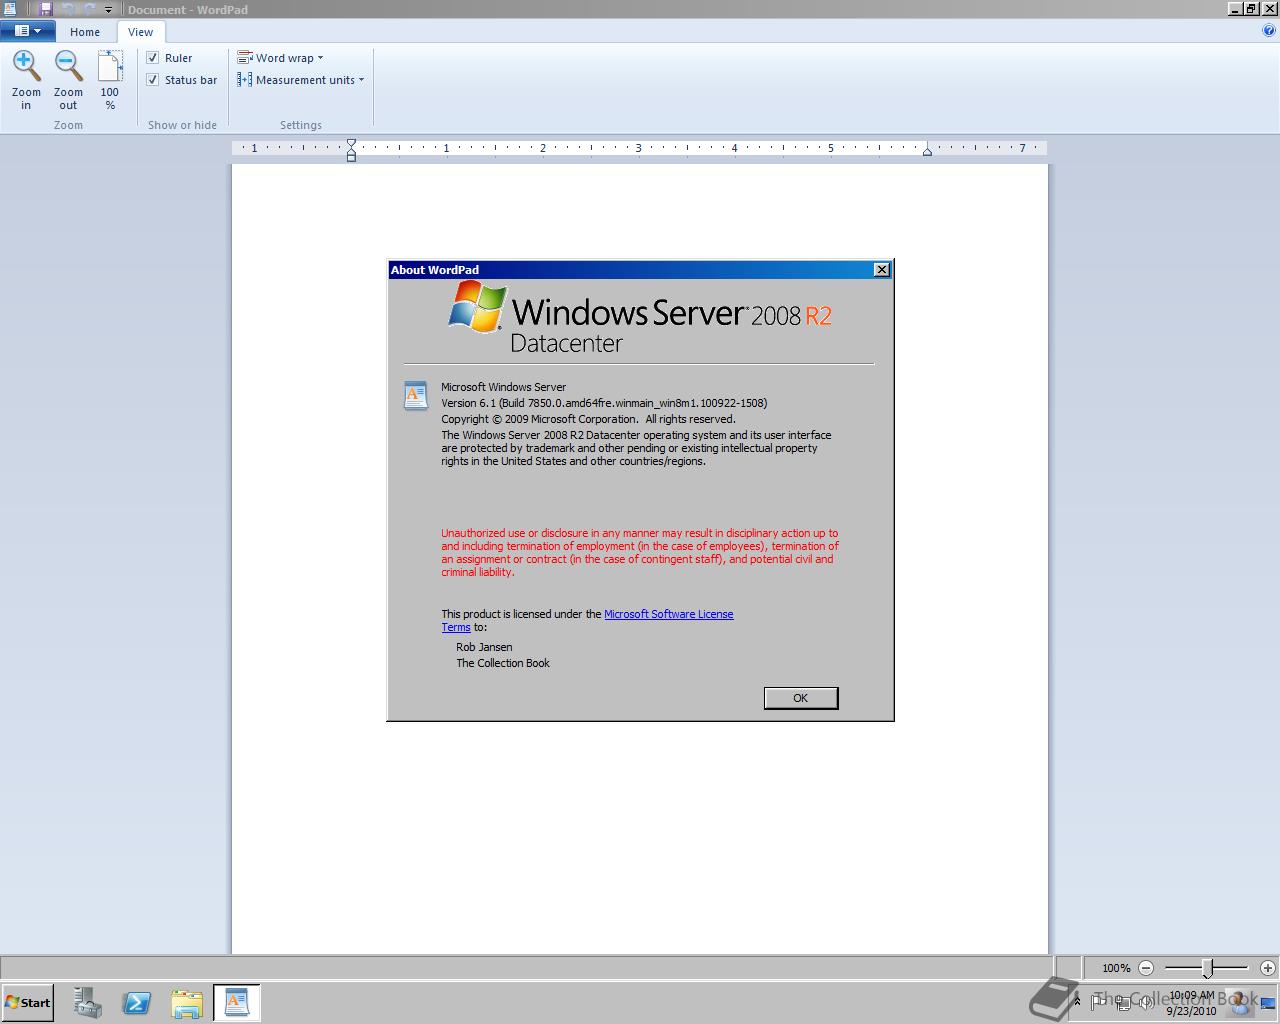Minimize the WordPad window
Viewport: 1280px width, 1024px height.
pyautogui.click(x=1235, y=9)
